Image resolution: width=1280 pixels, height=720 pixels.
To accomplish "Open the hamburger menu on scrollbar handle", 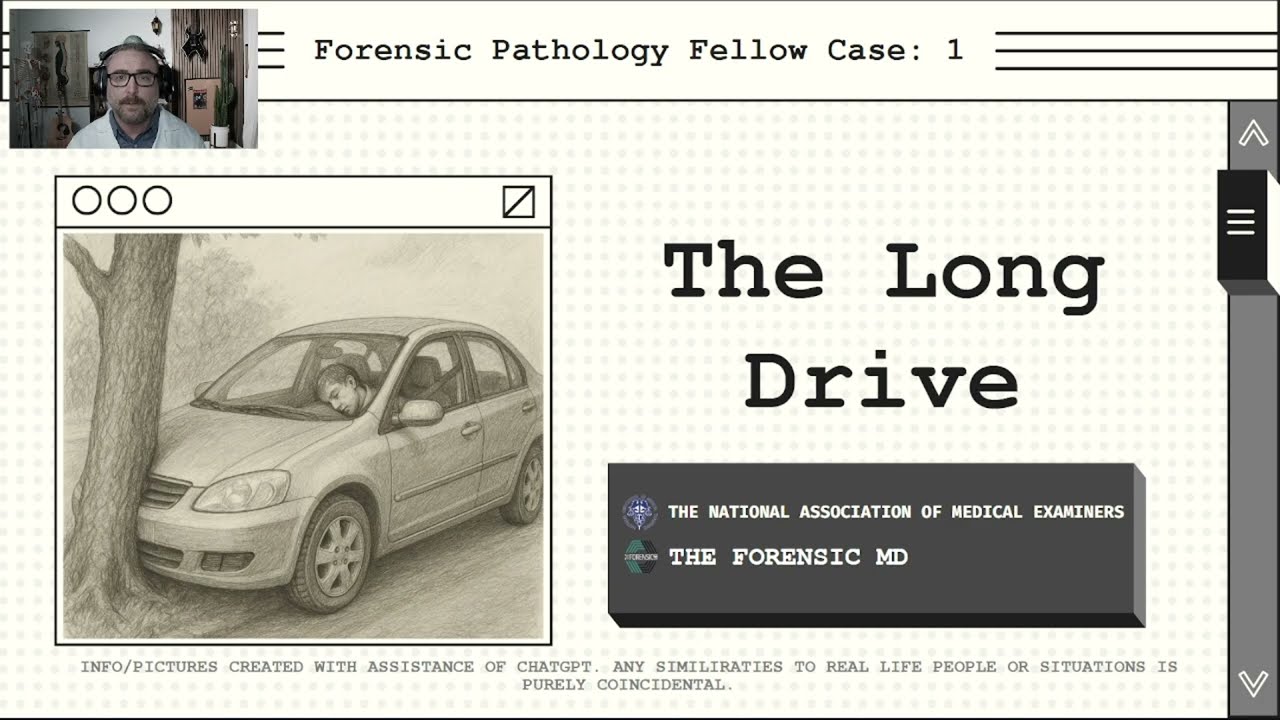I will [x=1241, y=222].
